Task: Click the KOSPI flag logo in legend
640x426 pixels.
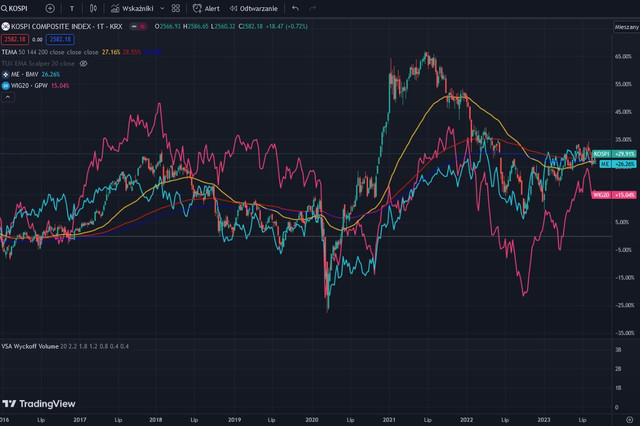Action: tap(5, 27)
